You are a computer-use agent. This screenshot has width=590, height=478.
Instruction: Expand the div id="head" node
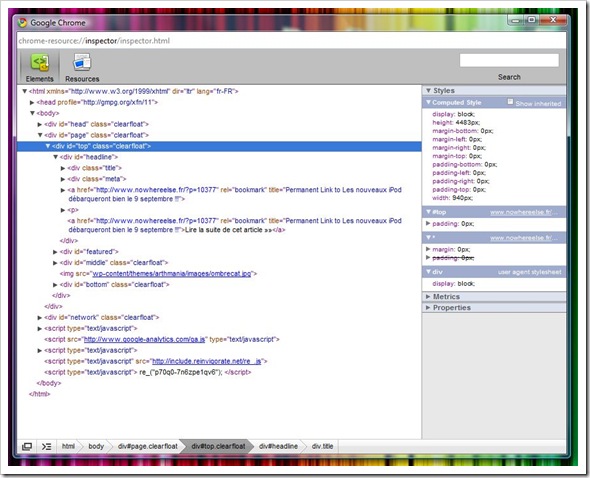click(40, 124)
